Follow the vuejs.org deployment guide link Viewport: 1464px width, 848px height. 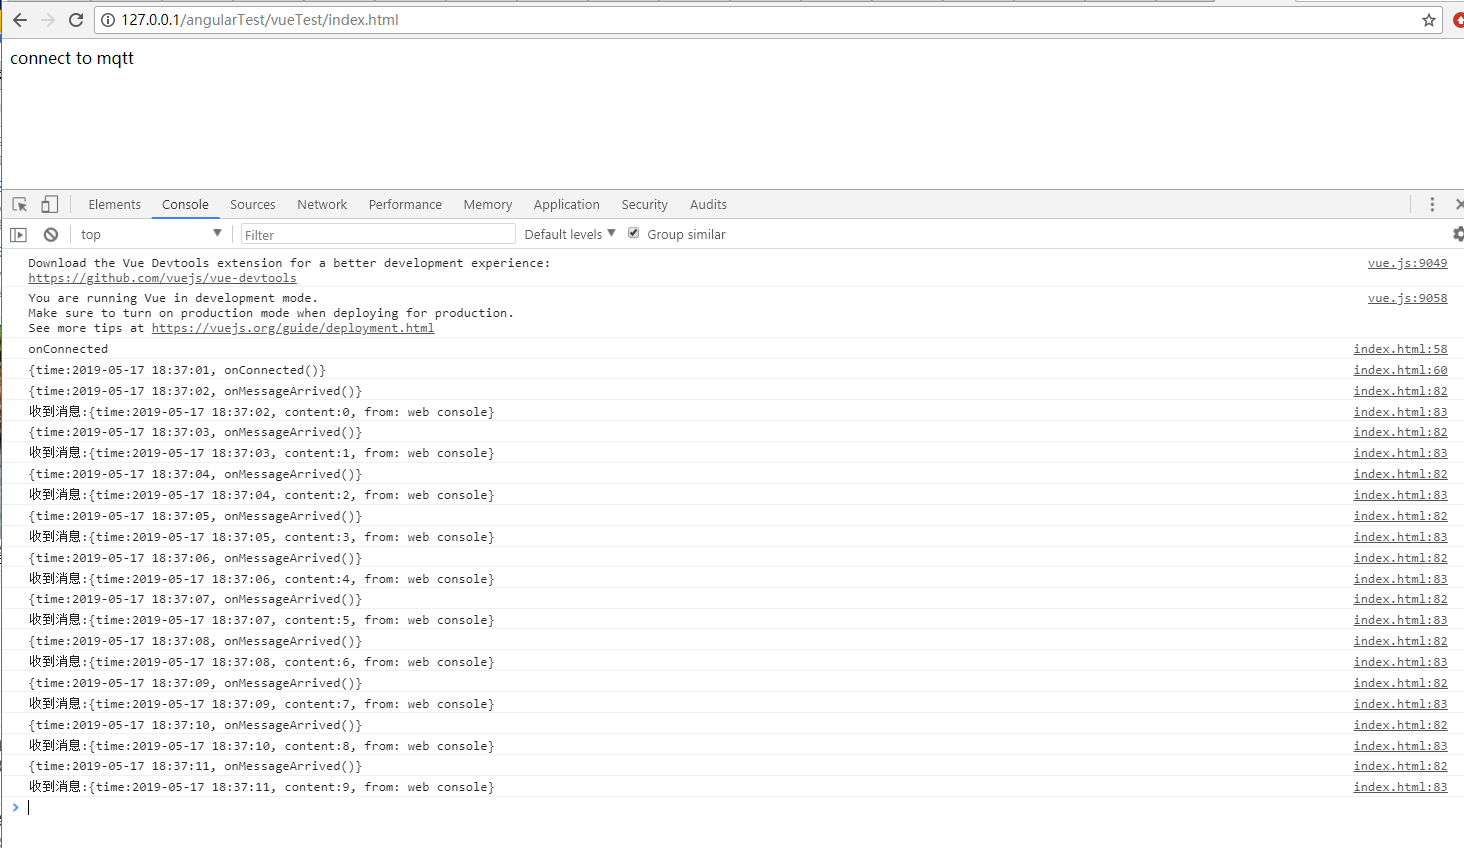292,327
